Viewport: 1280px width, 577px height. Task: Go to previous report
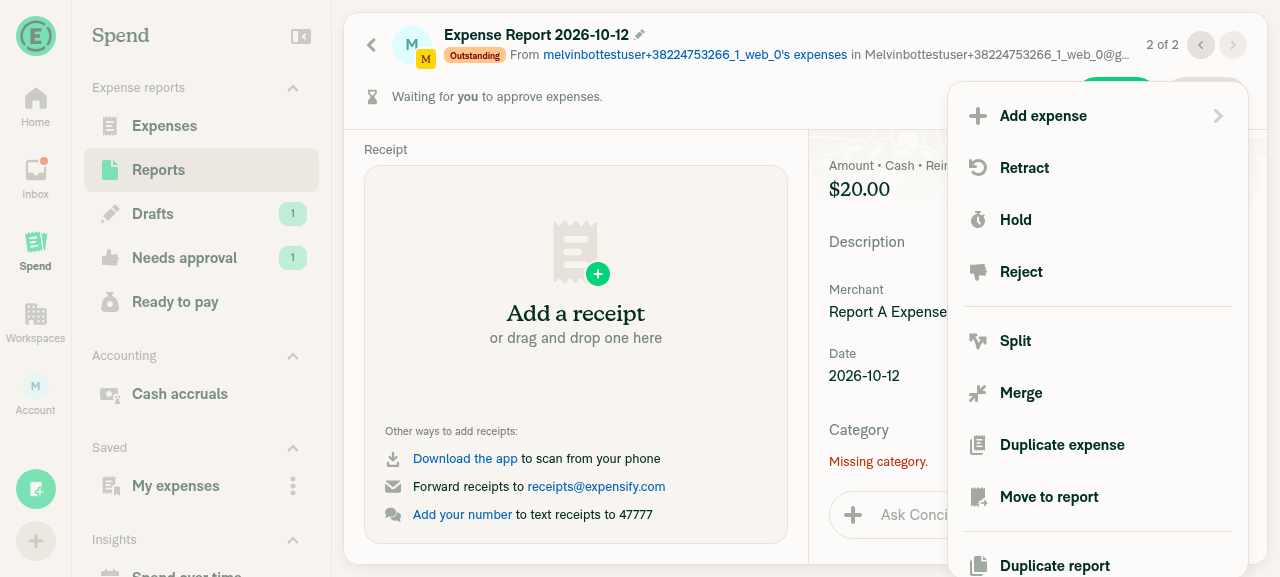1201,45
